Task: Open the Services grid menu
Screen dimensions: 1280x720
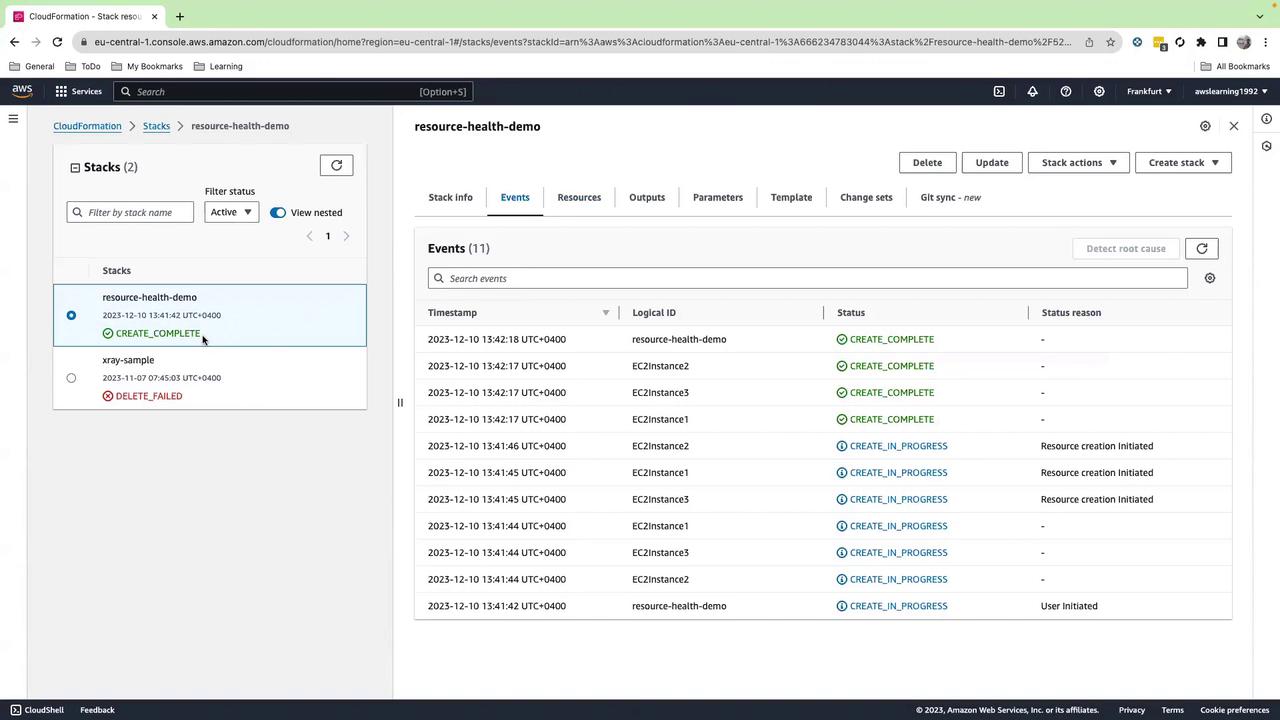Action: click(x=78, y=91)
